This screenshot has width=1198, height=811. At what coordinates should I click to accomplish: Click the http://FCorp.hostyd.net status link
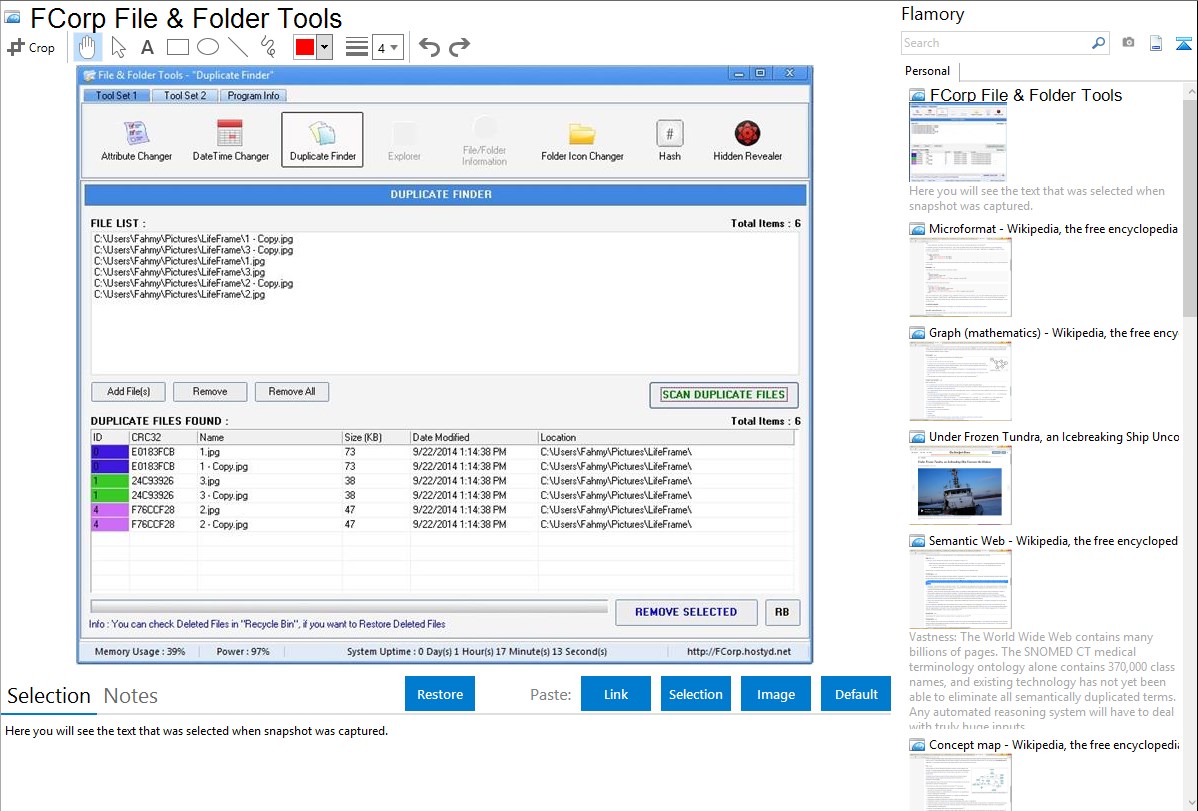[739, 651]
